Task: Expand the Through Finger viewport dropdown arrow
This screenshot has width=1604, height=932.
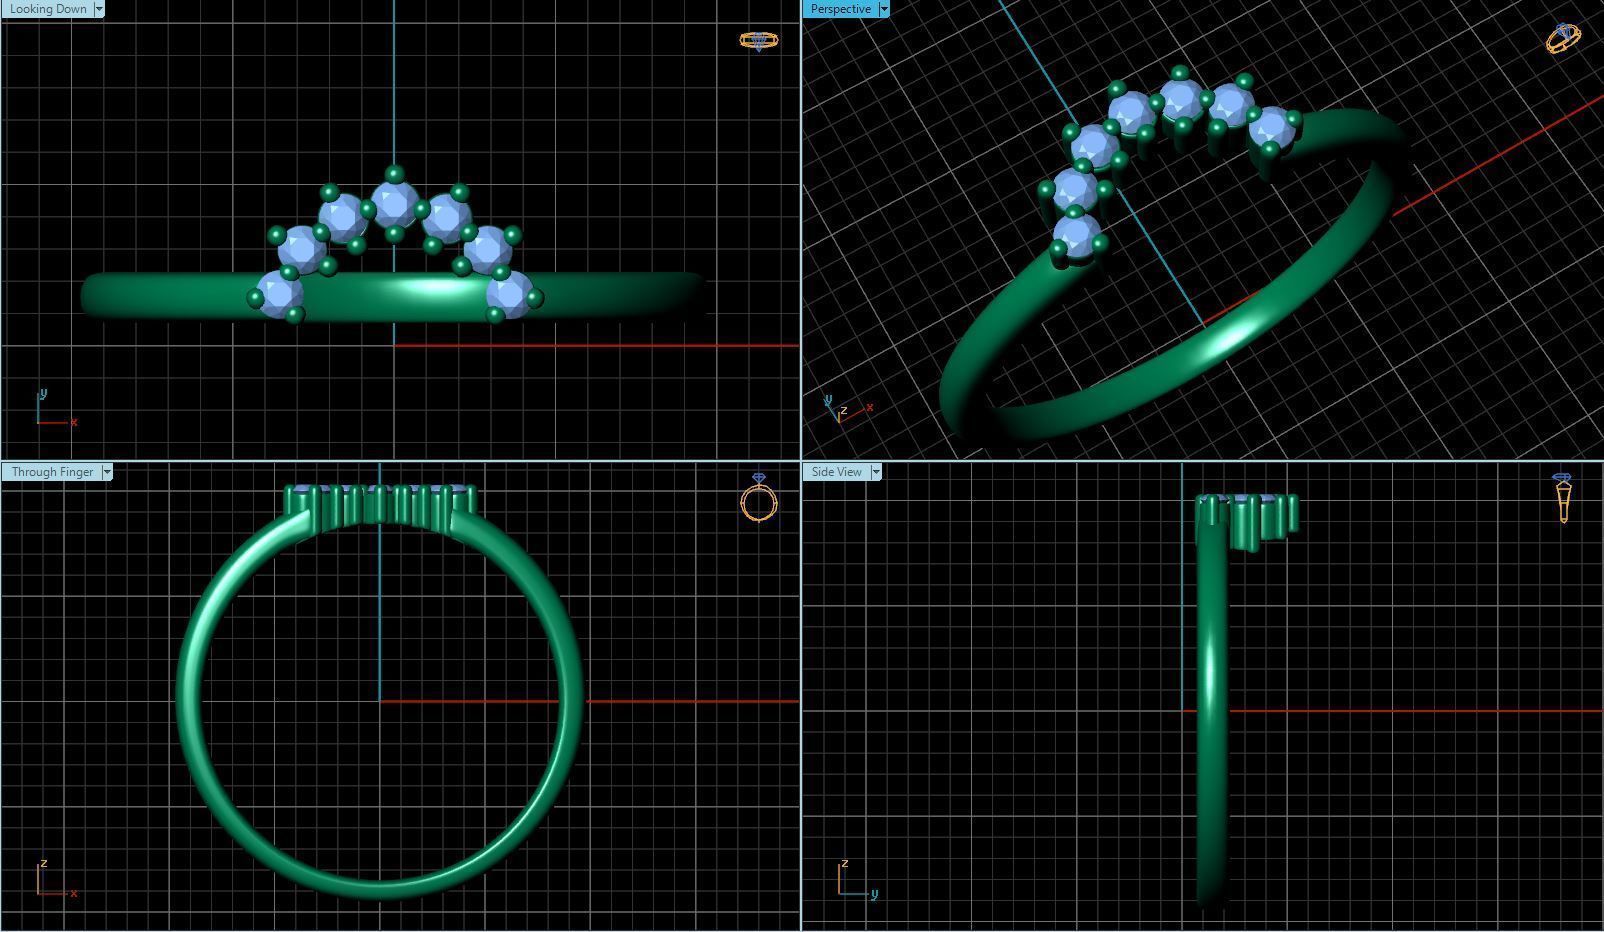Action: coord(107,472)
